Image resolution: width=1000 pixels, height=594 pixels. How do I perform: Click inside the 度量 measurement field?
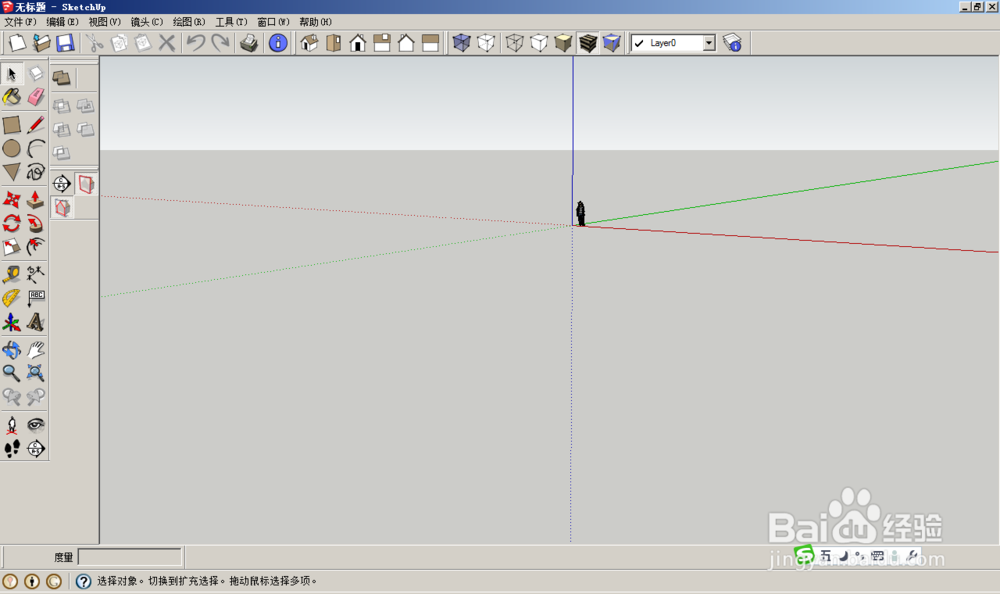point(130,557)
